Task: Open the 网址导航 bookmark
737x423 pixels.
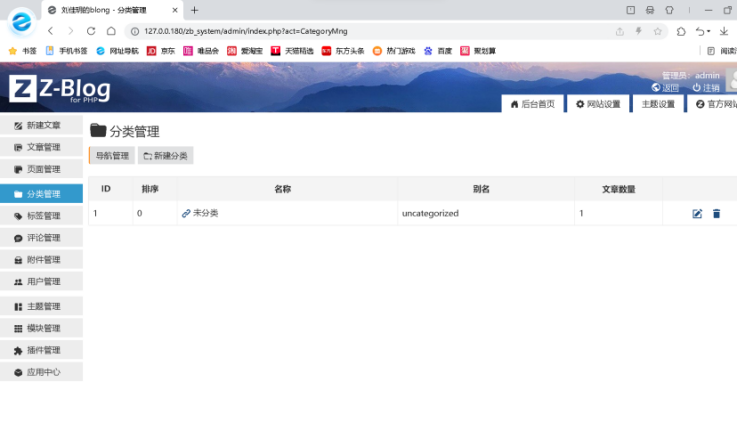Action: click(117, 51)
